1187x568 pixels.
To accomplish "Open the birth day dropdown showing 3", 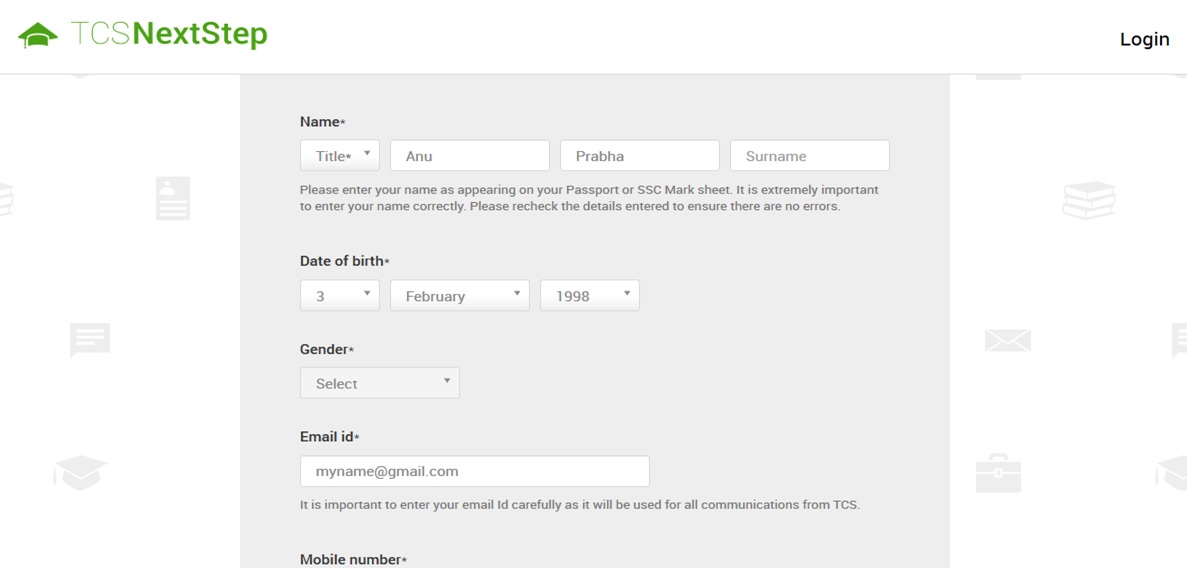I will pos(340,295).
